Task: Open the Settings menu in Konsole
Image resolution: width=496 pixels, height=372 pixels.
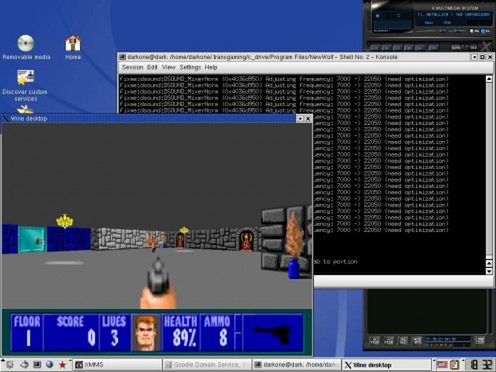Action: (190, 67)
